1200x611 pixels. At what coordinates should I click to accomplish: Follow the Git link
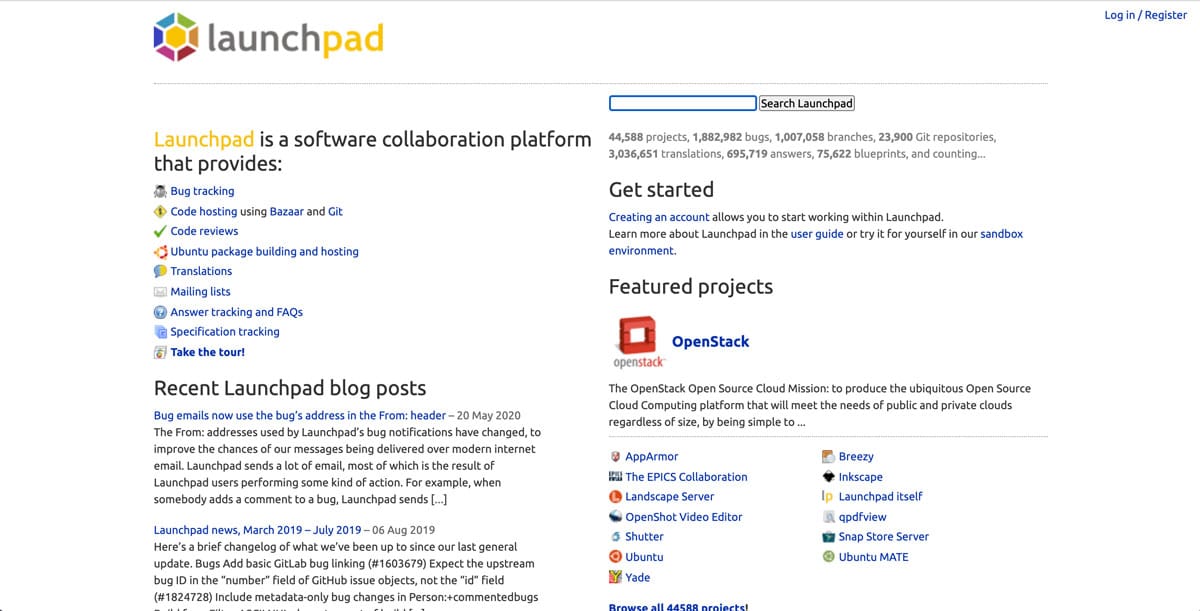[x=335, y=211]
